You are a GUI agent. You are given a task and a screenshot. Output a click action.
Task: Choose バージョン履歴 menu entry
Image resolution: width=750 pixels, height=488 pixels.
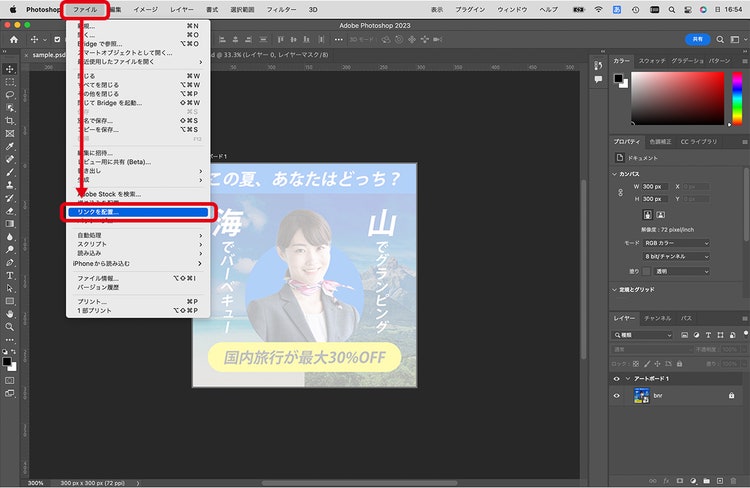(138, 288)
